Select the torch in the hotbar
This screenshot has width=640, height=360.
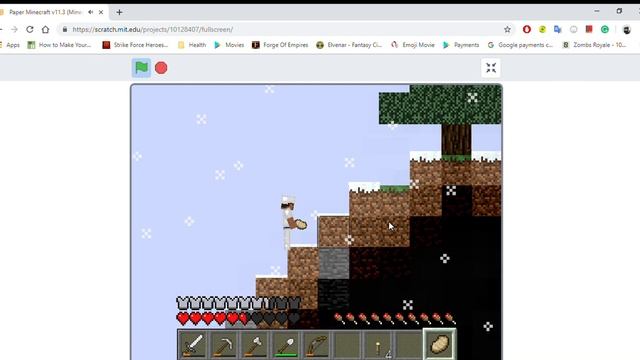[x=378, y=344]
